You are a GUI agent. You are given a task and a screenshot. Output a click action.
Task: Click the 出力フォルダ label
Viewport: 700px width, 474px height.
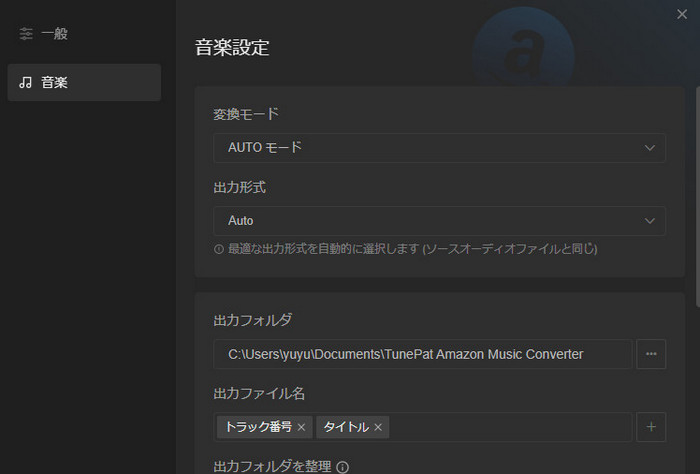pos(253,320)
